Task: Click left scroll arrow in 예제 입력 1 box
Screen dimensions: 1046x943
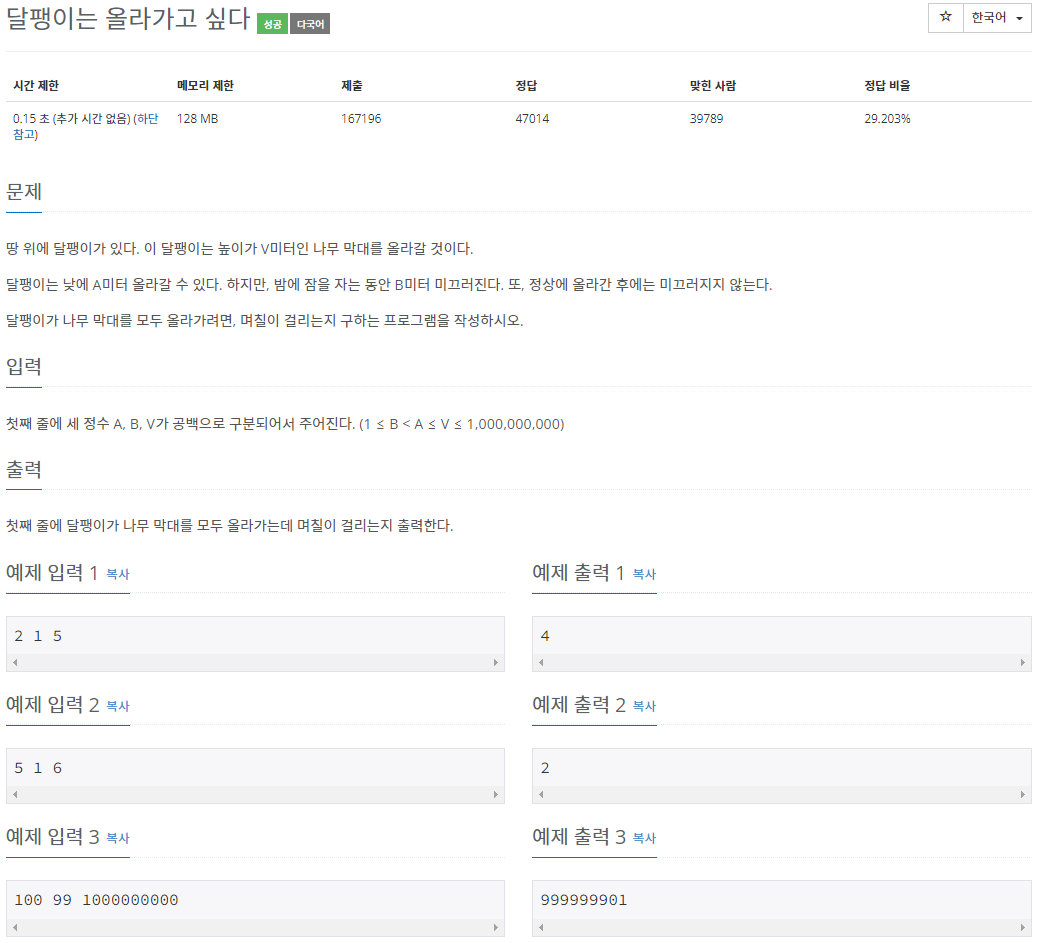Action: 15,662
